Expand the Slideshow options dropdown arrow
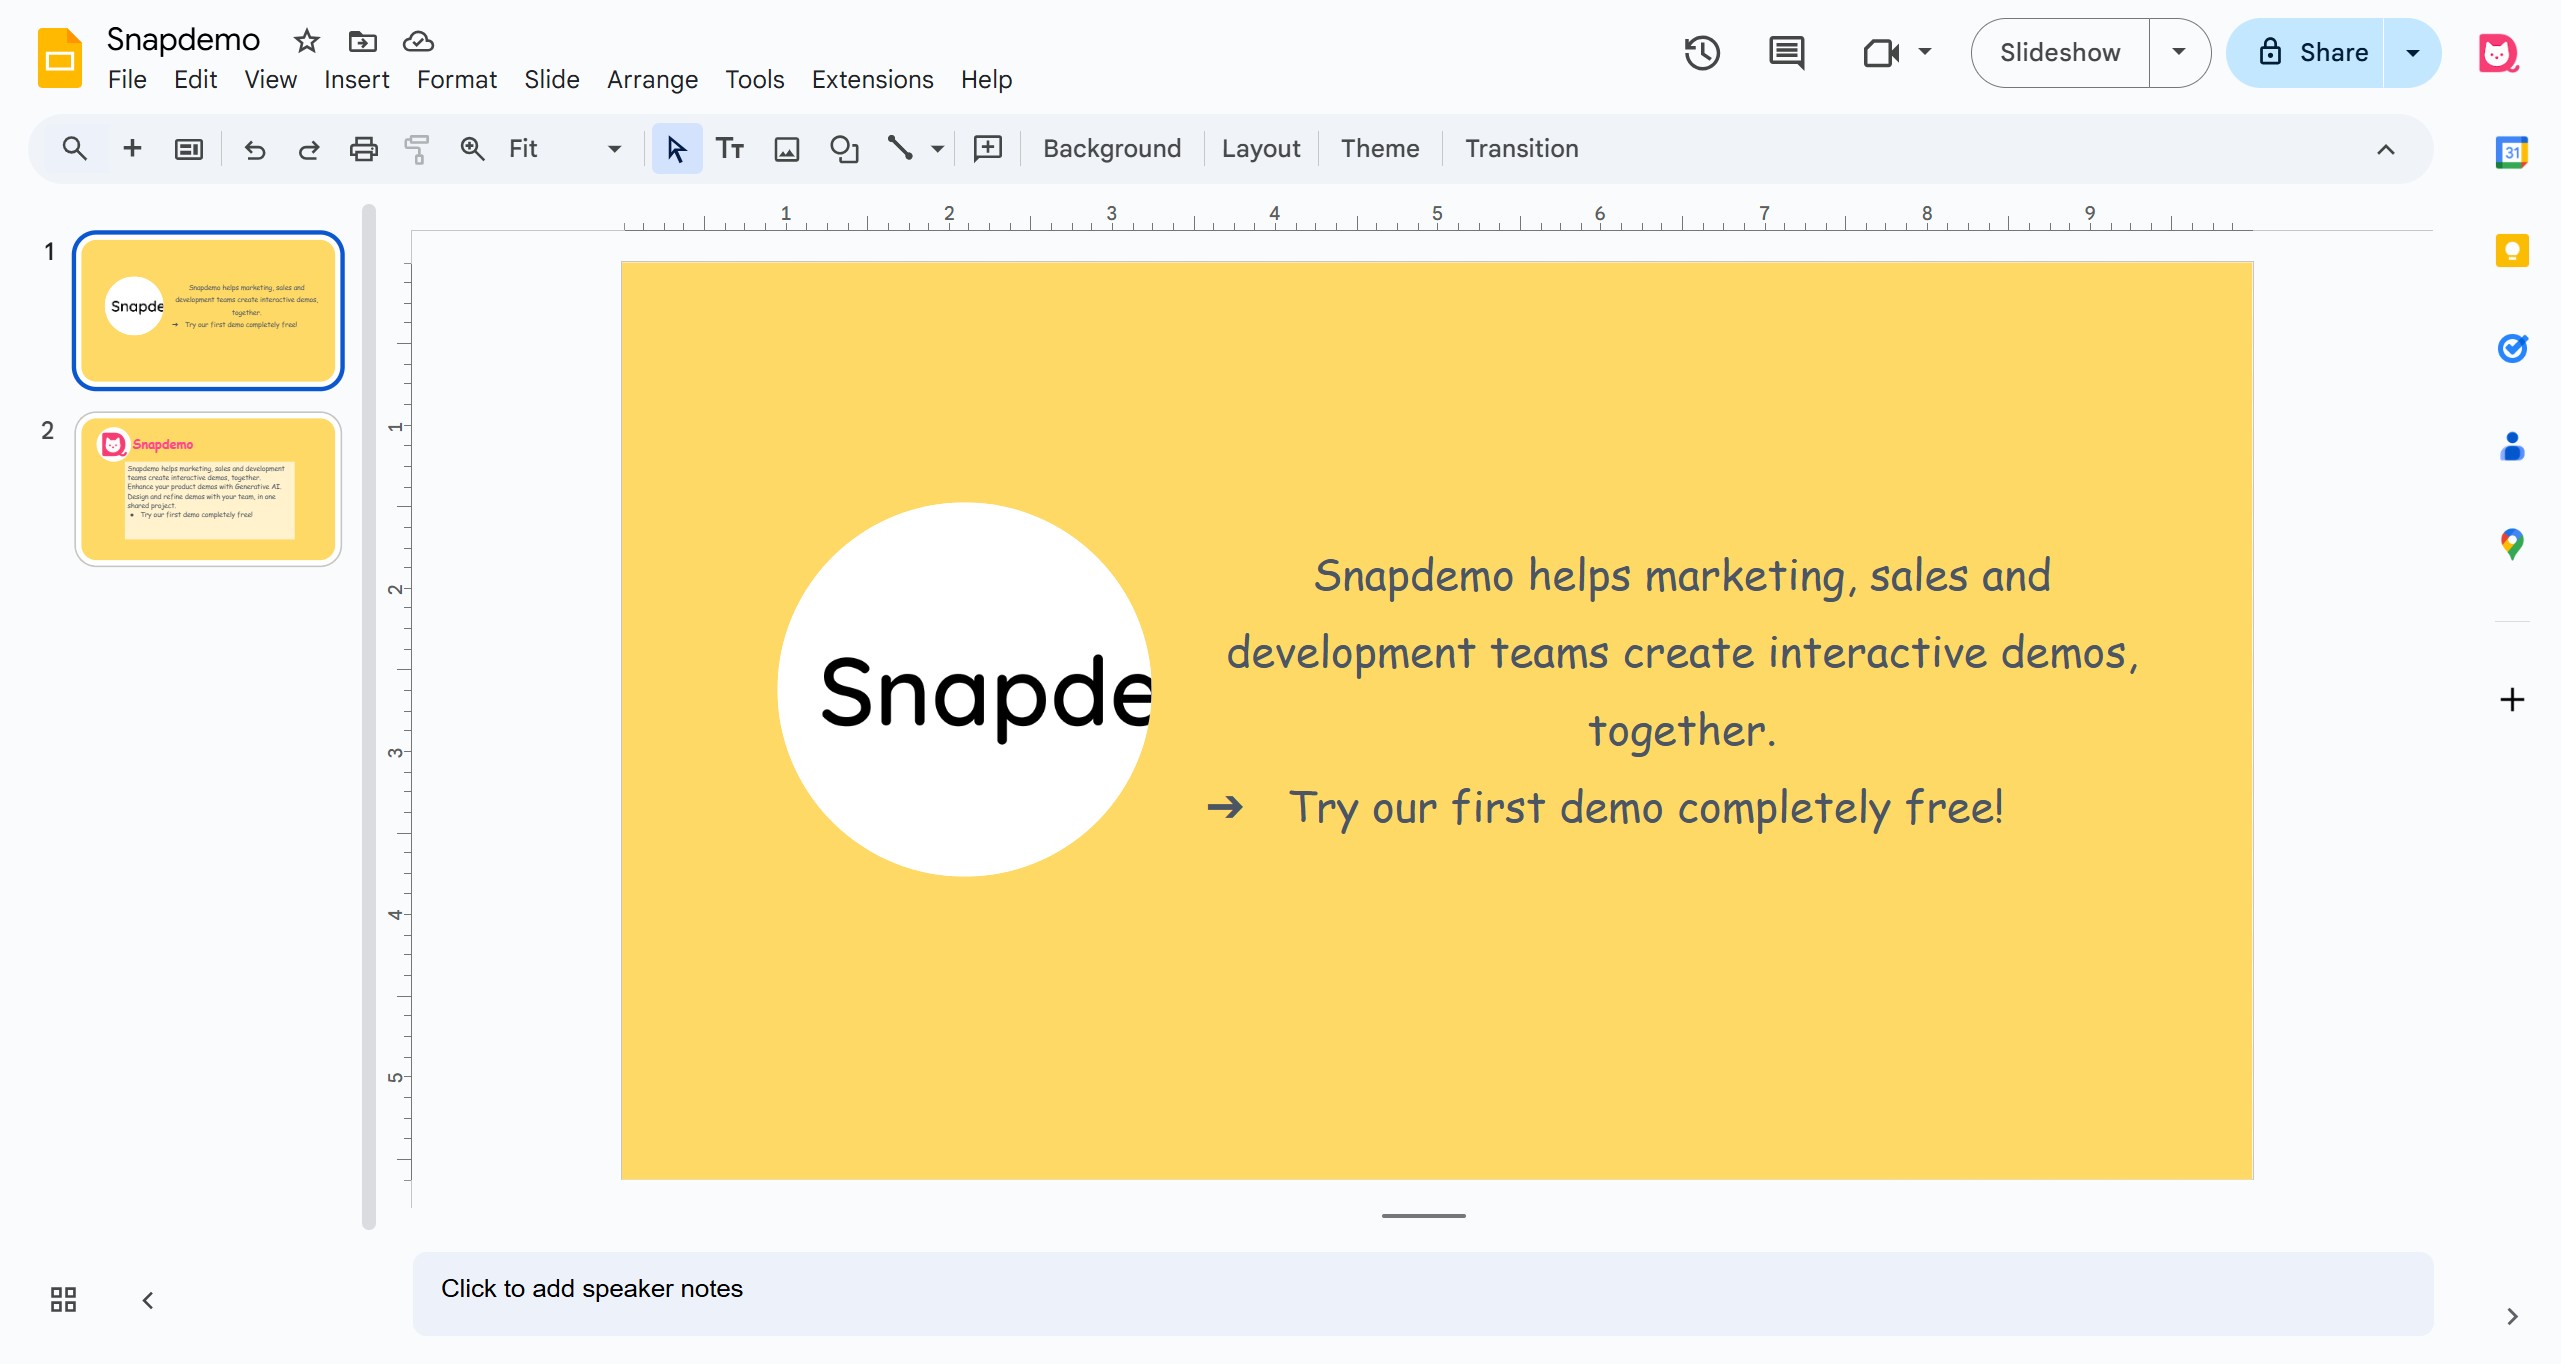 [2179, 53]
